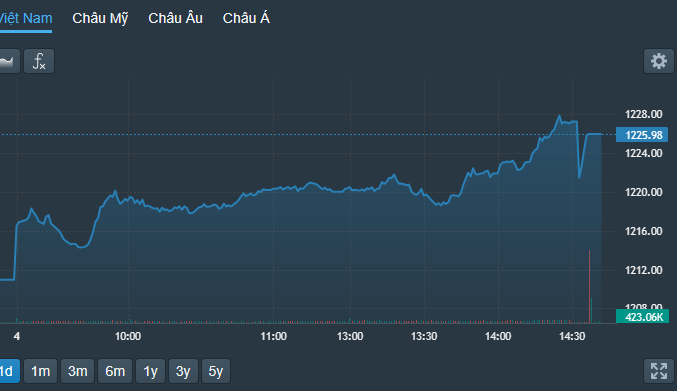Click the 10:00 time axis marker

[x=128, y=336]
